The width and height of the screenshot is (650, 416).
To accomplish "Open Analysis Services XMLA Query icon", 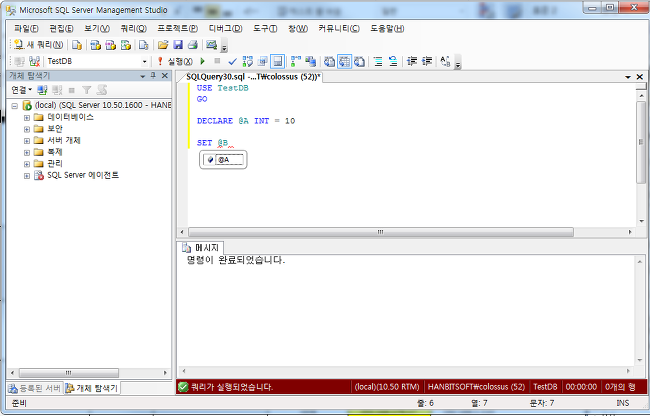I will (126, 45).
